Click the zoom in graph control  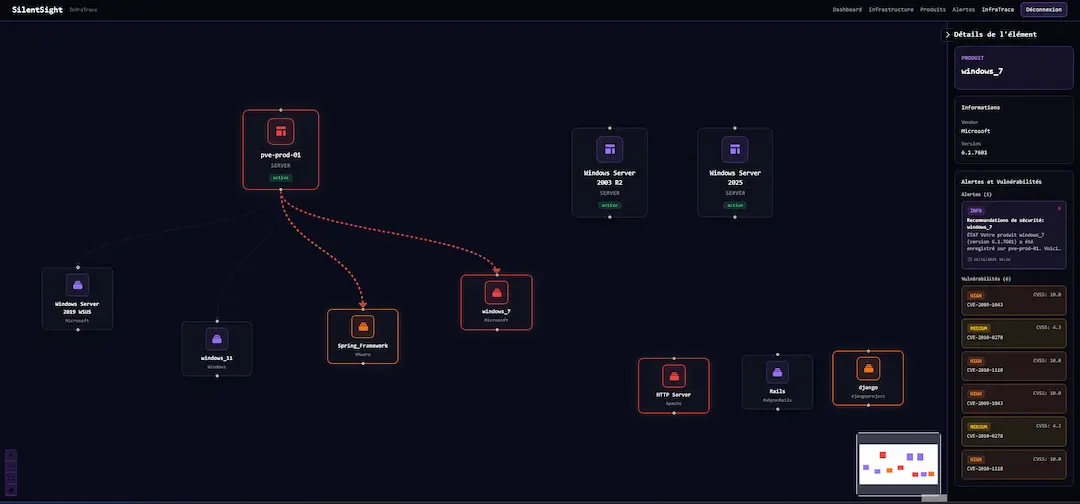click(x=11, y=455)
